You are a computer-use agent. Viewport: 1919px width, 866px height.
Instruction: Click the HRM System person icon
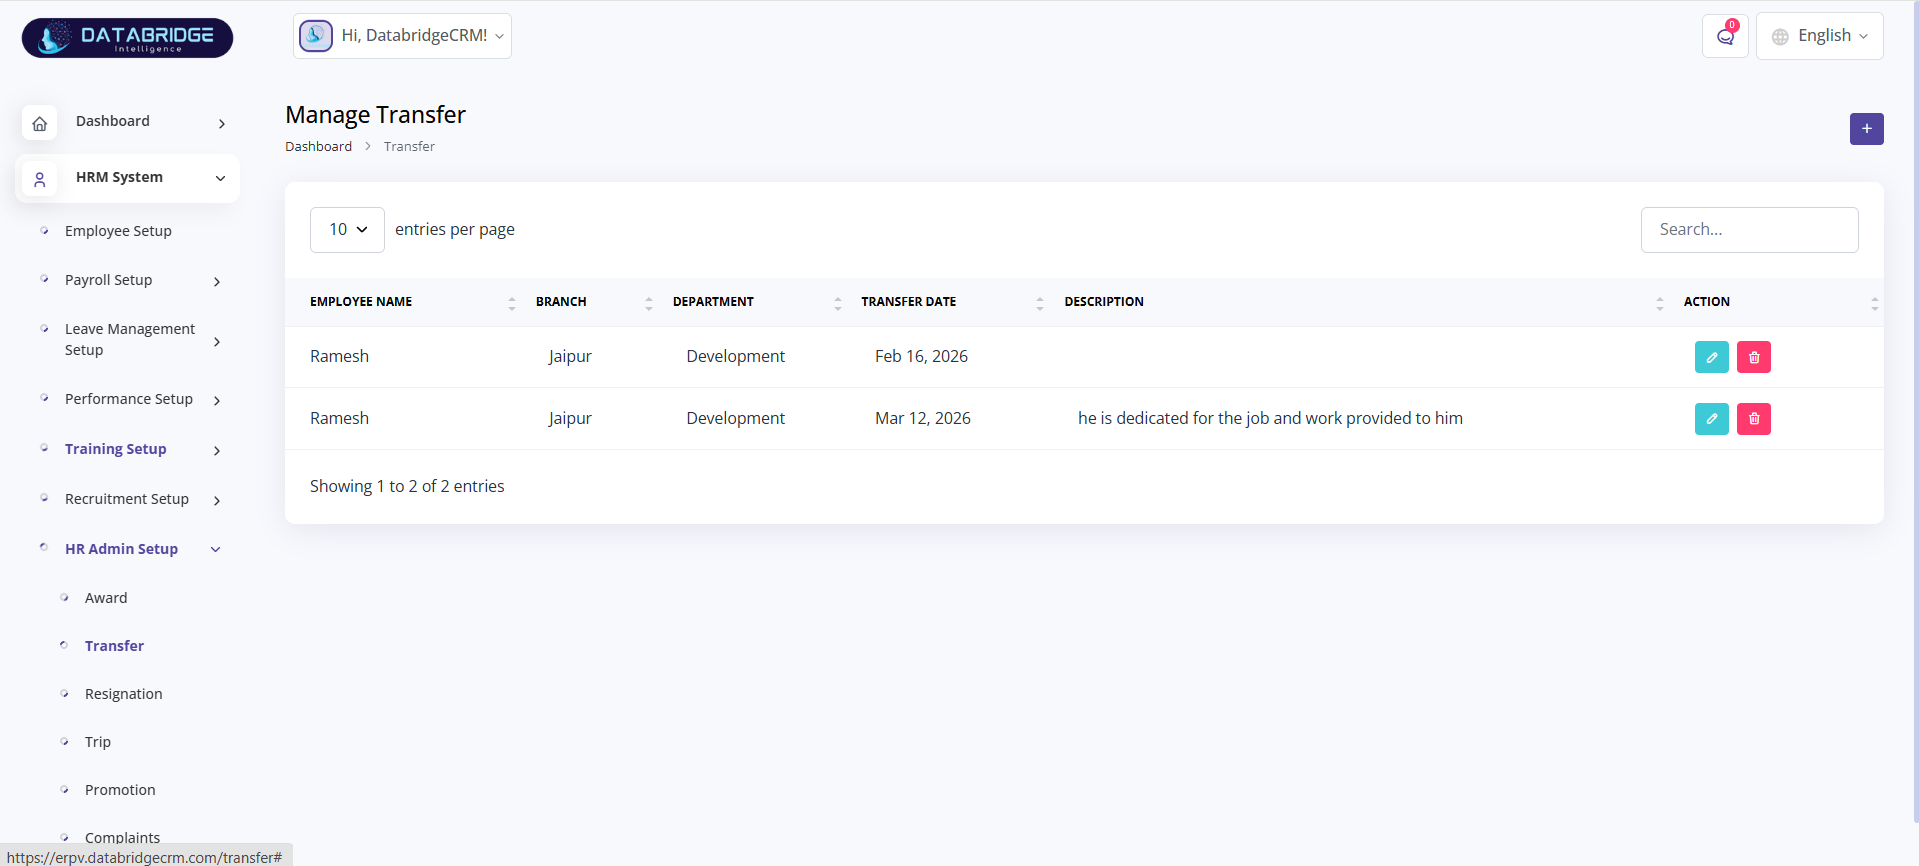(x=39, y=179)
